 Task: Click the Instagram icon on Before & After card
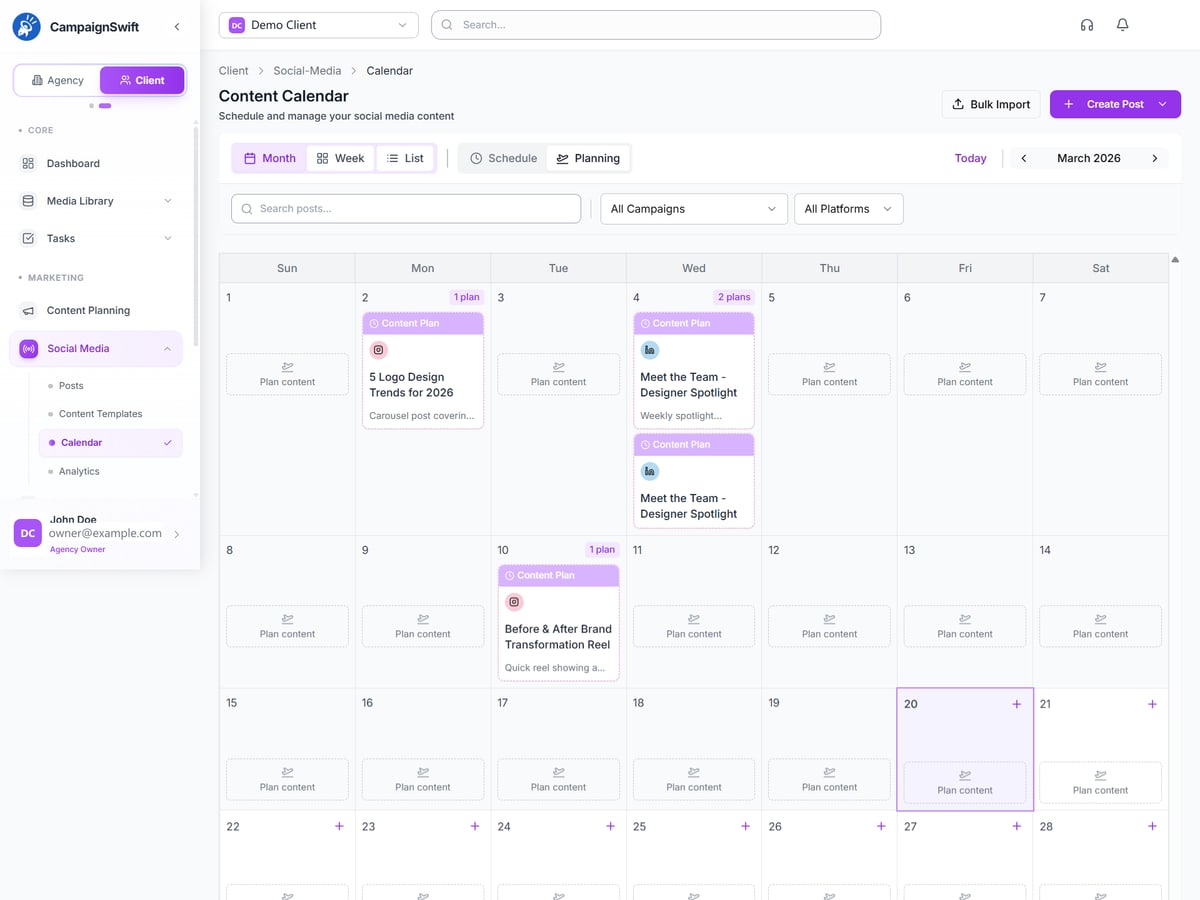(x=514, y=602)
